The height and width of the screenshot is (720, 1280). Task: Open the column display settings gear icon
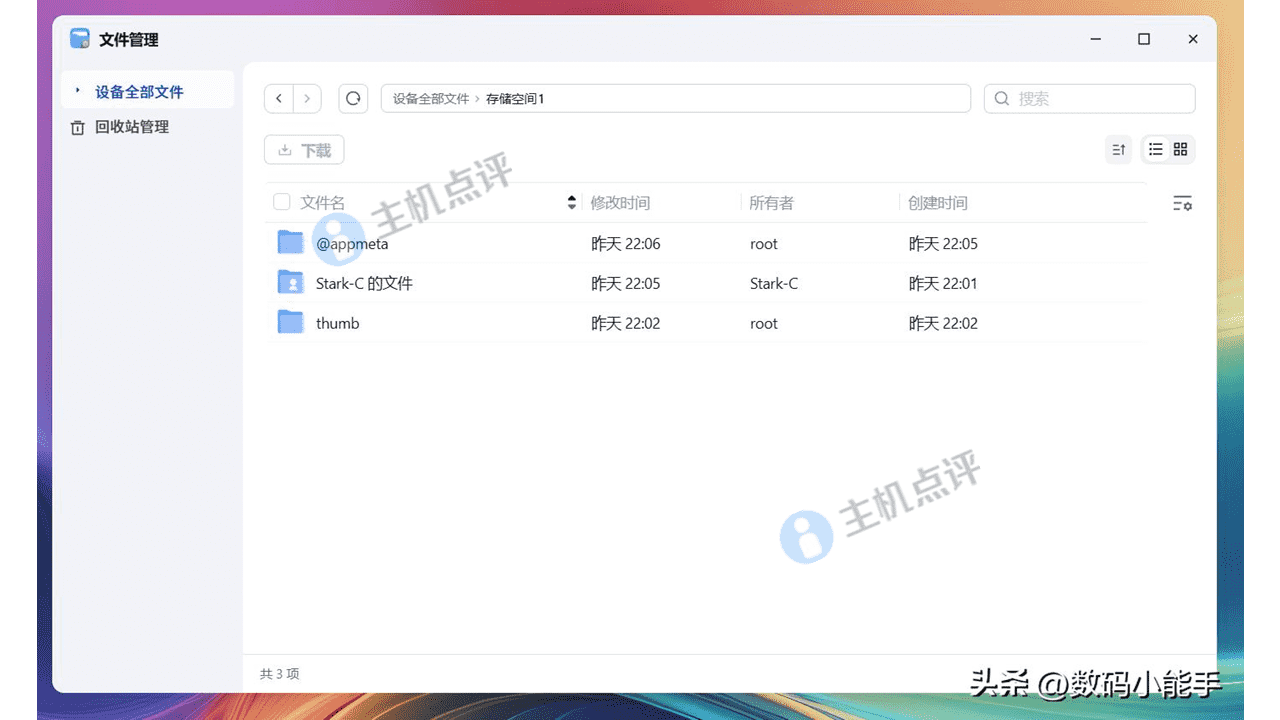(1182, 203)
